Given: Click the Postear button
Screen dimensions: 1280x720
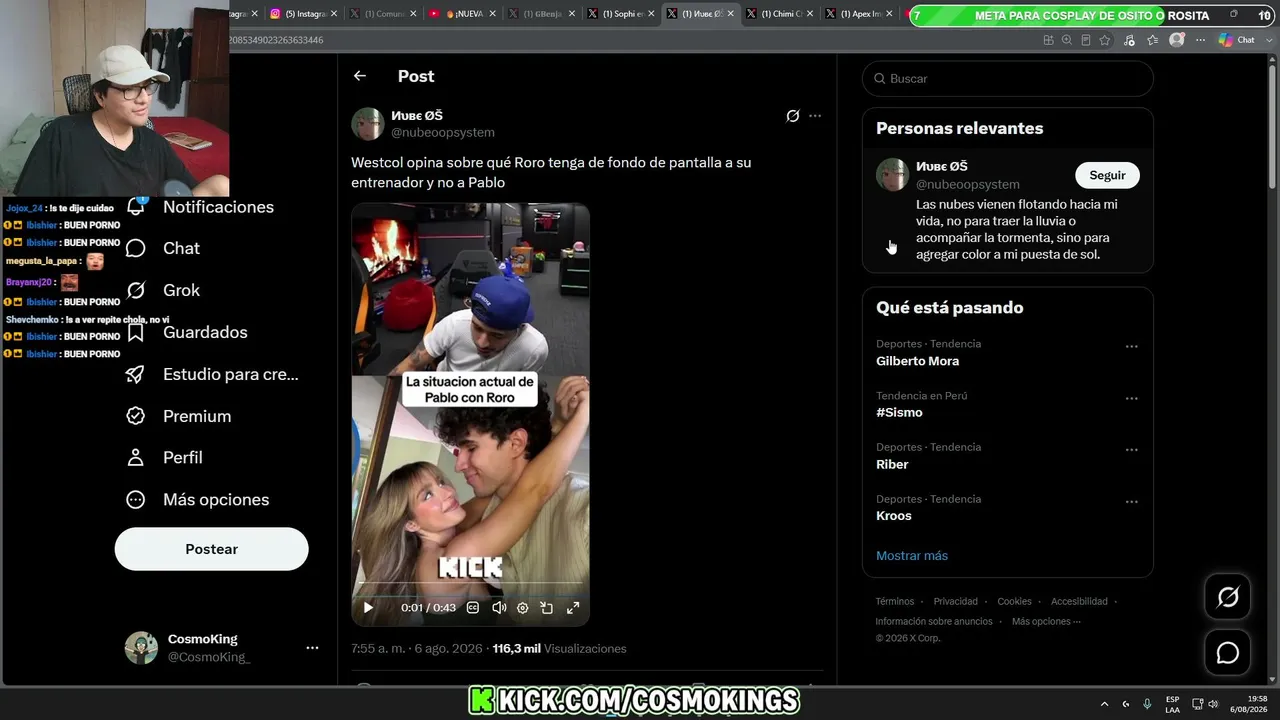Looking at the screenshot, I should point(212,549).
